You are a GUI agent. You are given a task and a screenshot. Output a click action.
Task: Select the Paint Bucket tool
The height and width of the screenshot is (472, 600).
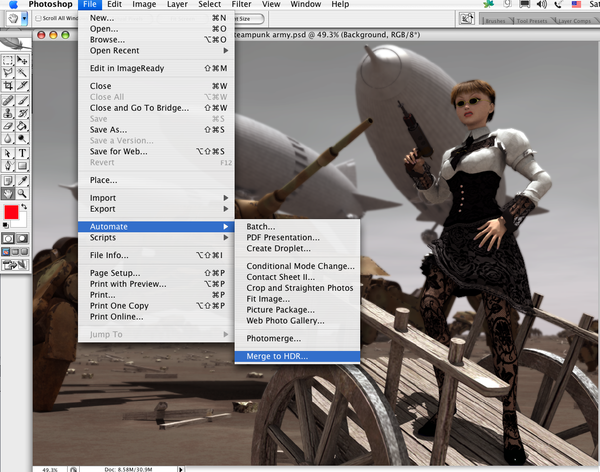tap(22, 126)
